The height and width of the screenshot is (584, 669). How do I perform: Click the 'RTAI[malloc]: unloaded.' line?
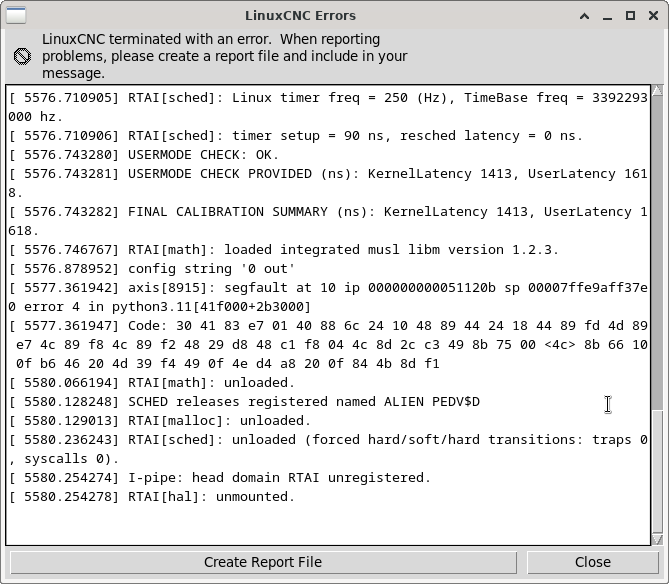[160, 421]
